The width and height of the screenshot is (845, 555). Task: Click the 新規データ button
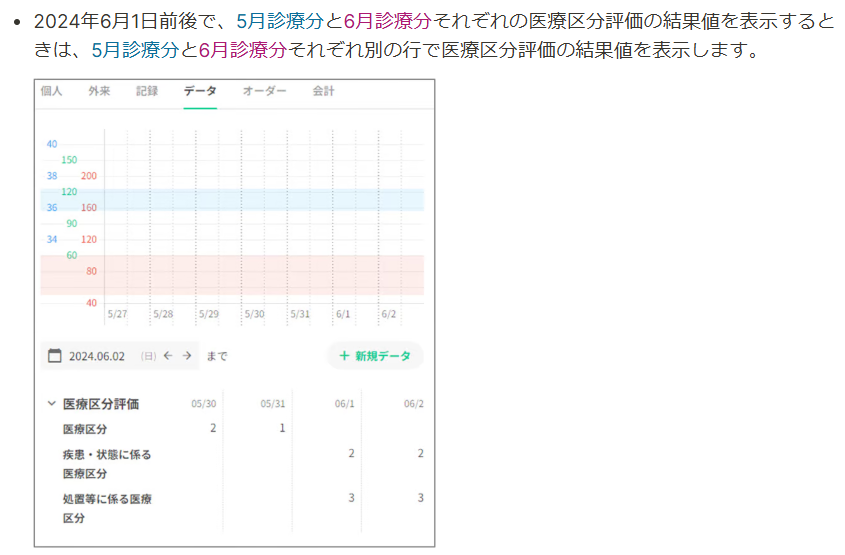tap(375, 356)
